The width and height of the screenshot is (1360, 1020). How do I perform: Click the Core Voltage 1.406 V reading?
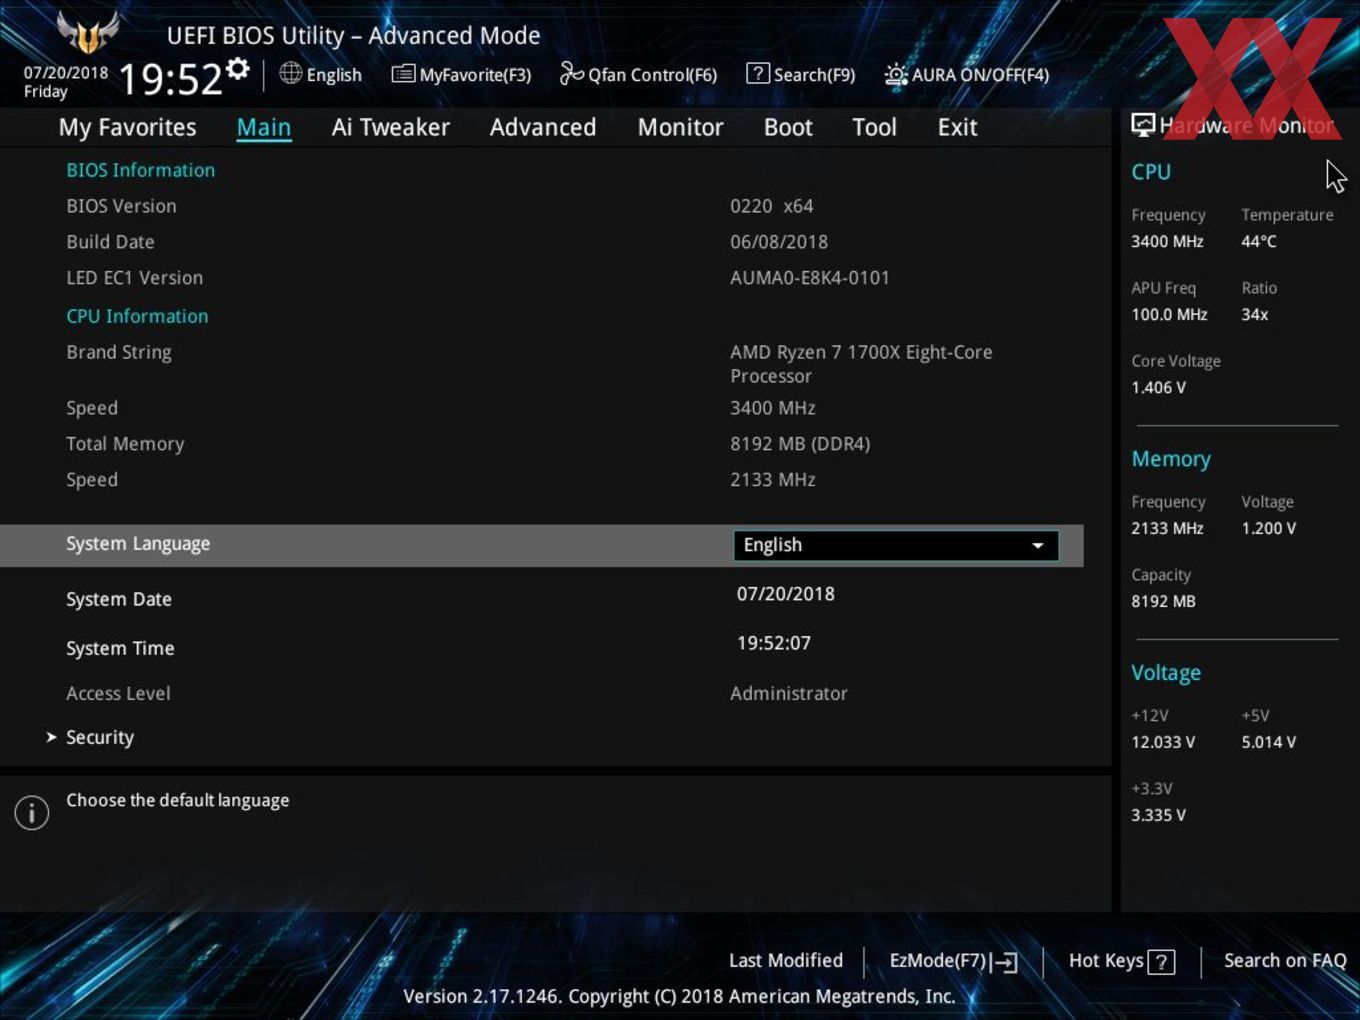1158,387
